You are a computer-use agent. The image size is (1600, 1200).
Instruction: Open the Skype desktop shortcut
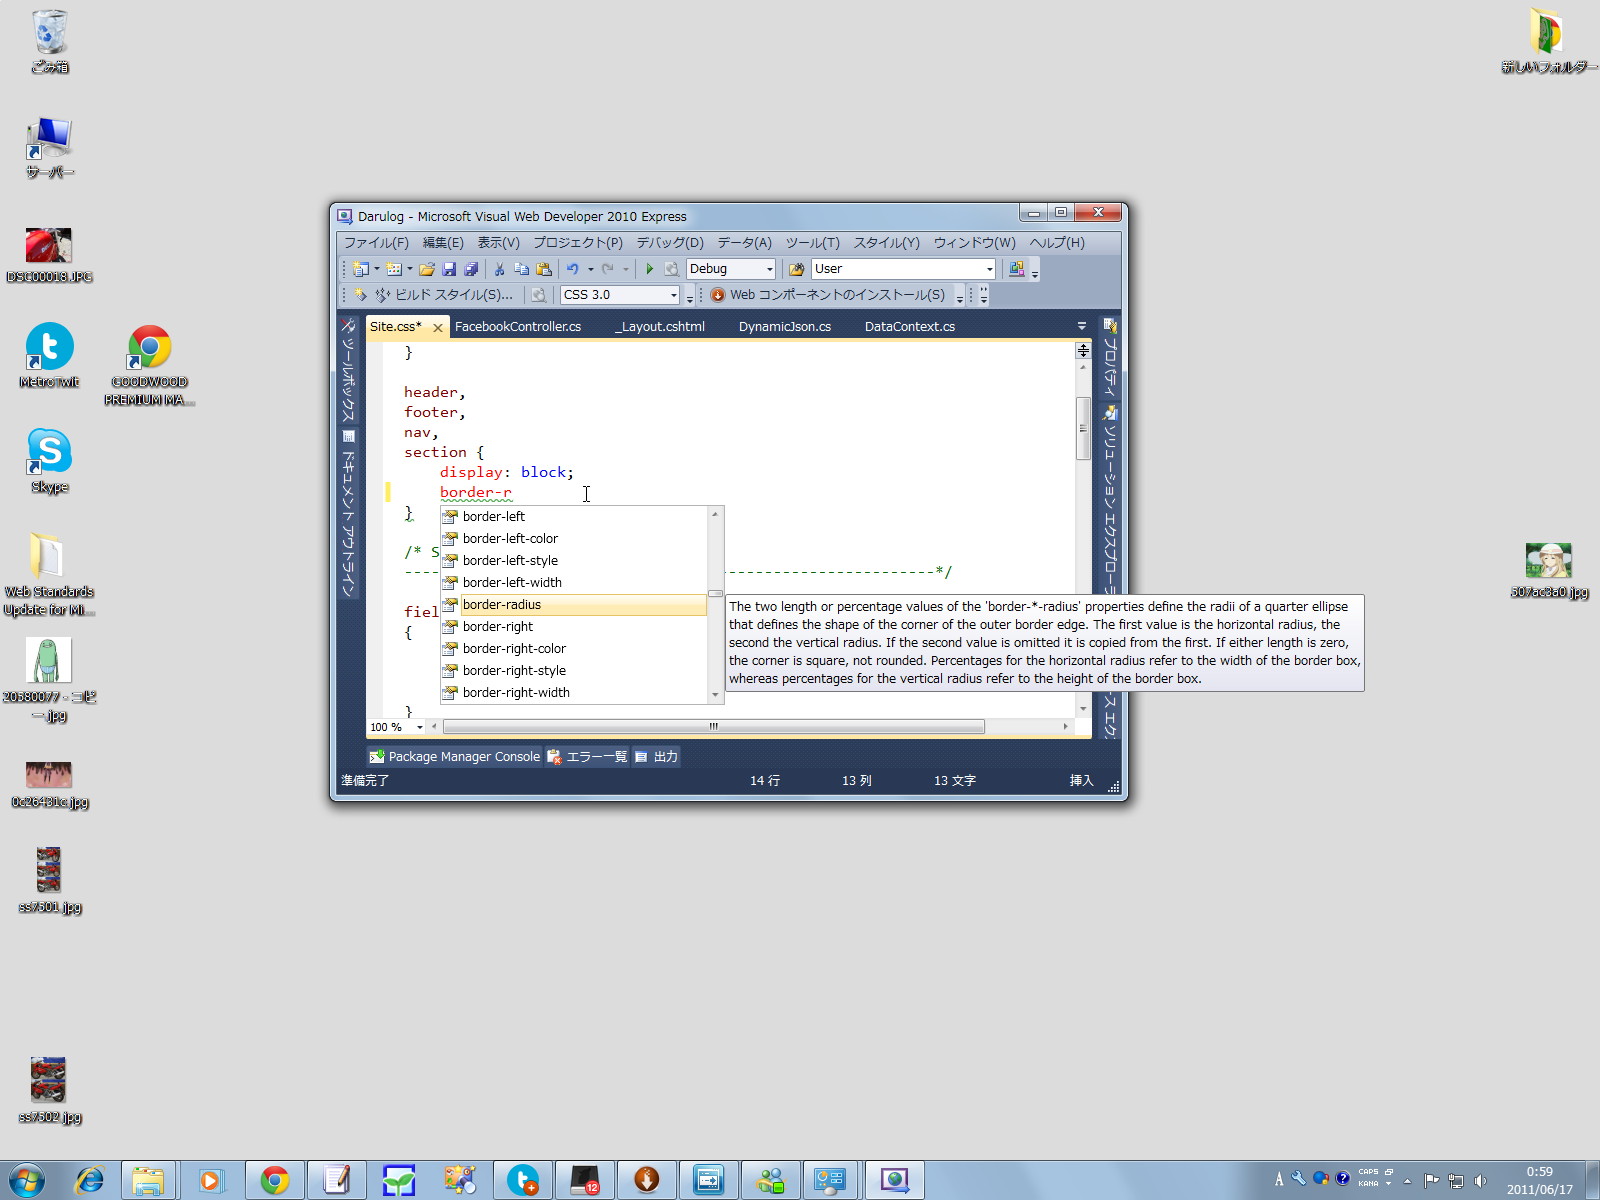(x=49, y=461)
